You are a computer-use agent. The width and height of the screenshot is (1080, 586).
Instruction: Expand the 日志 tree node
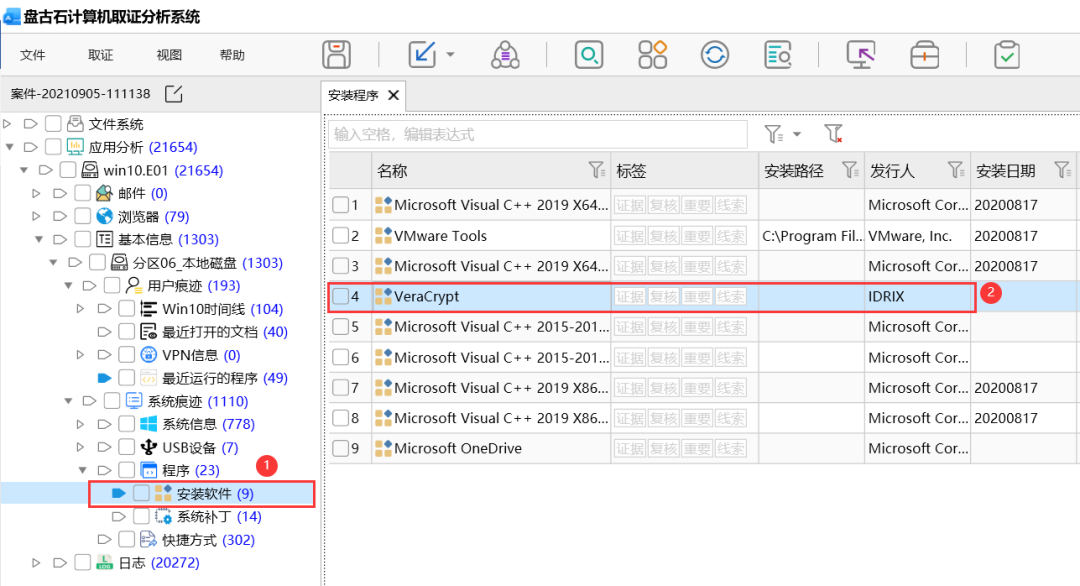pyautogui.click(x=37, y=563)
